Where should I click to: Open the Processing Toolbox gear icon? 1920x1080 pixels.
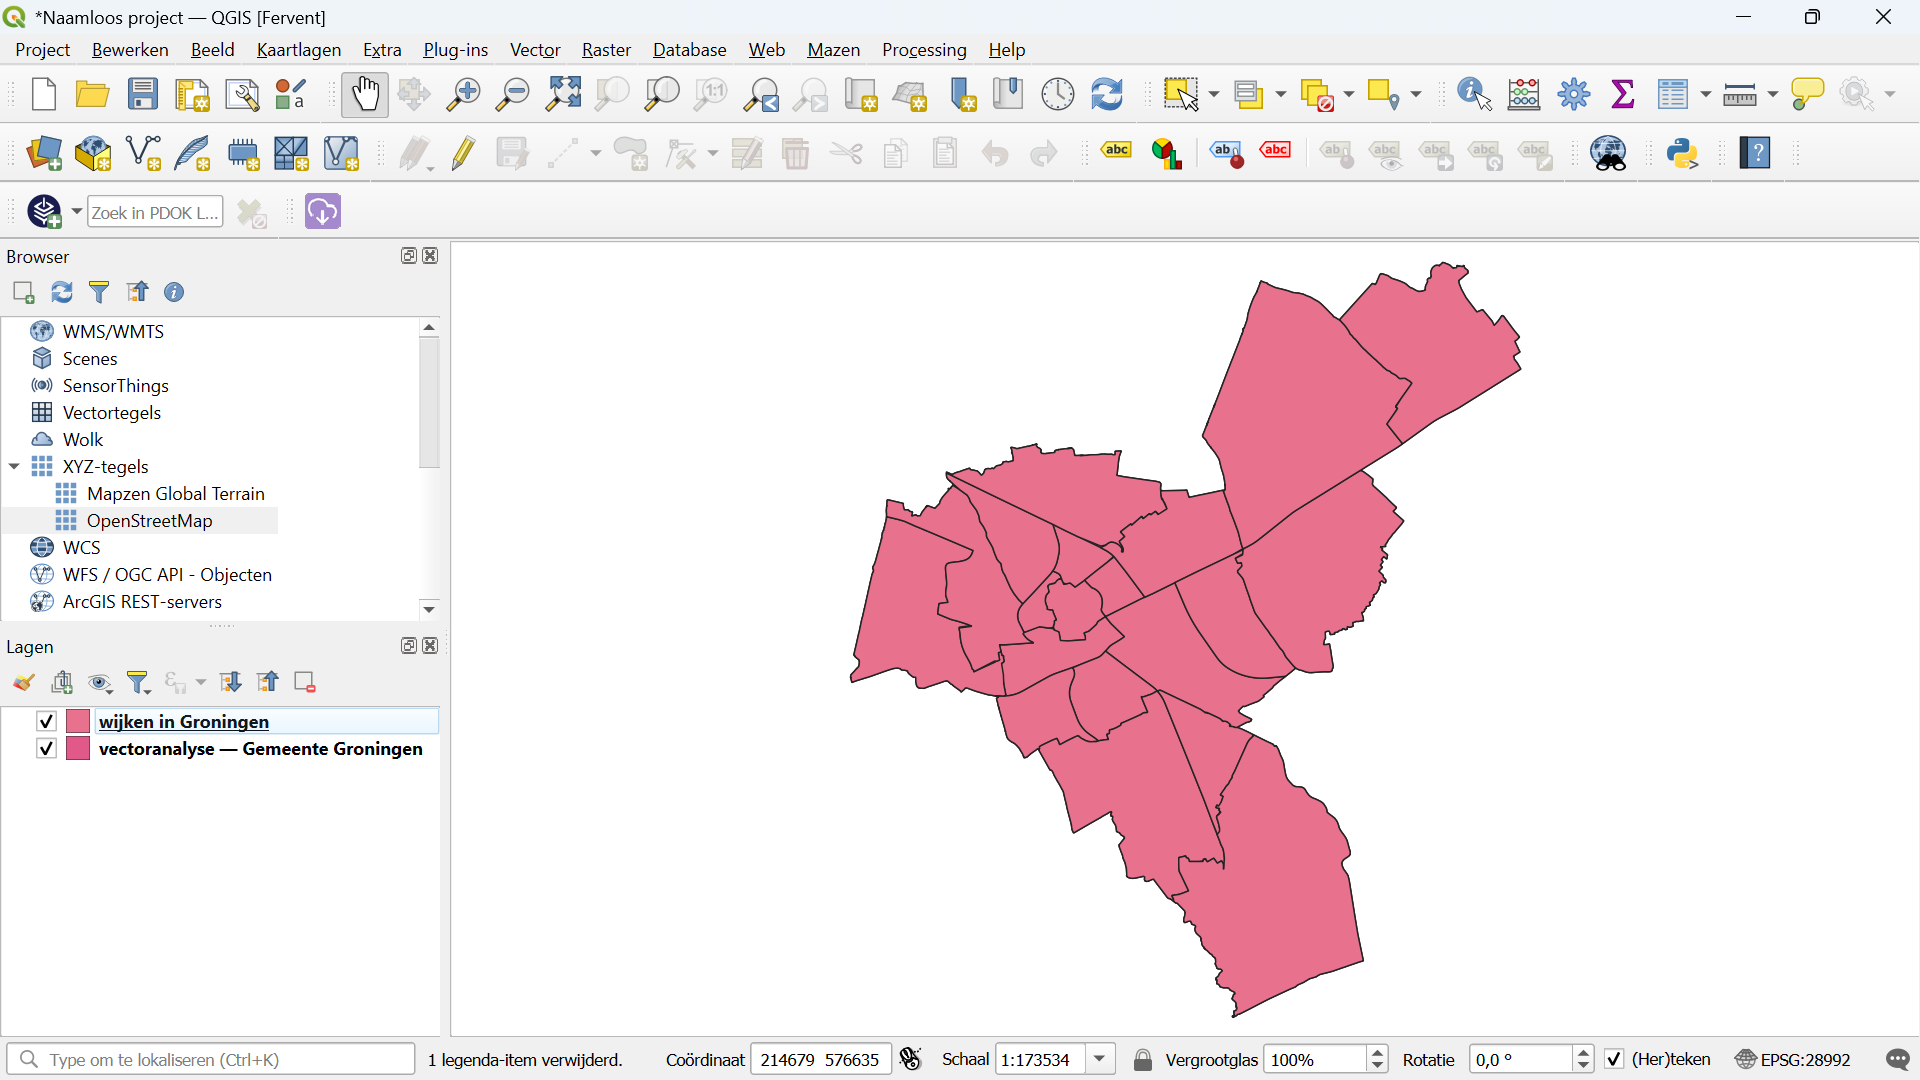tap(1573, 95)
